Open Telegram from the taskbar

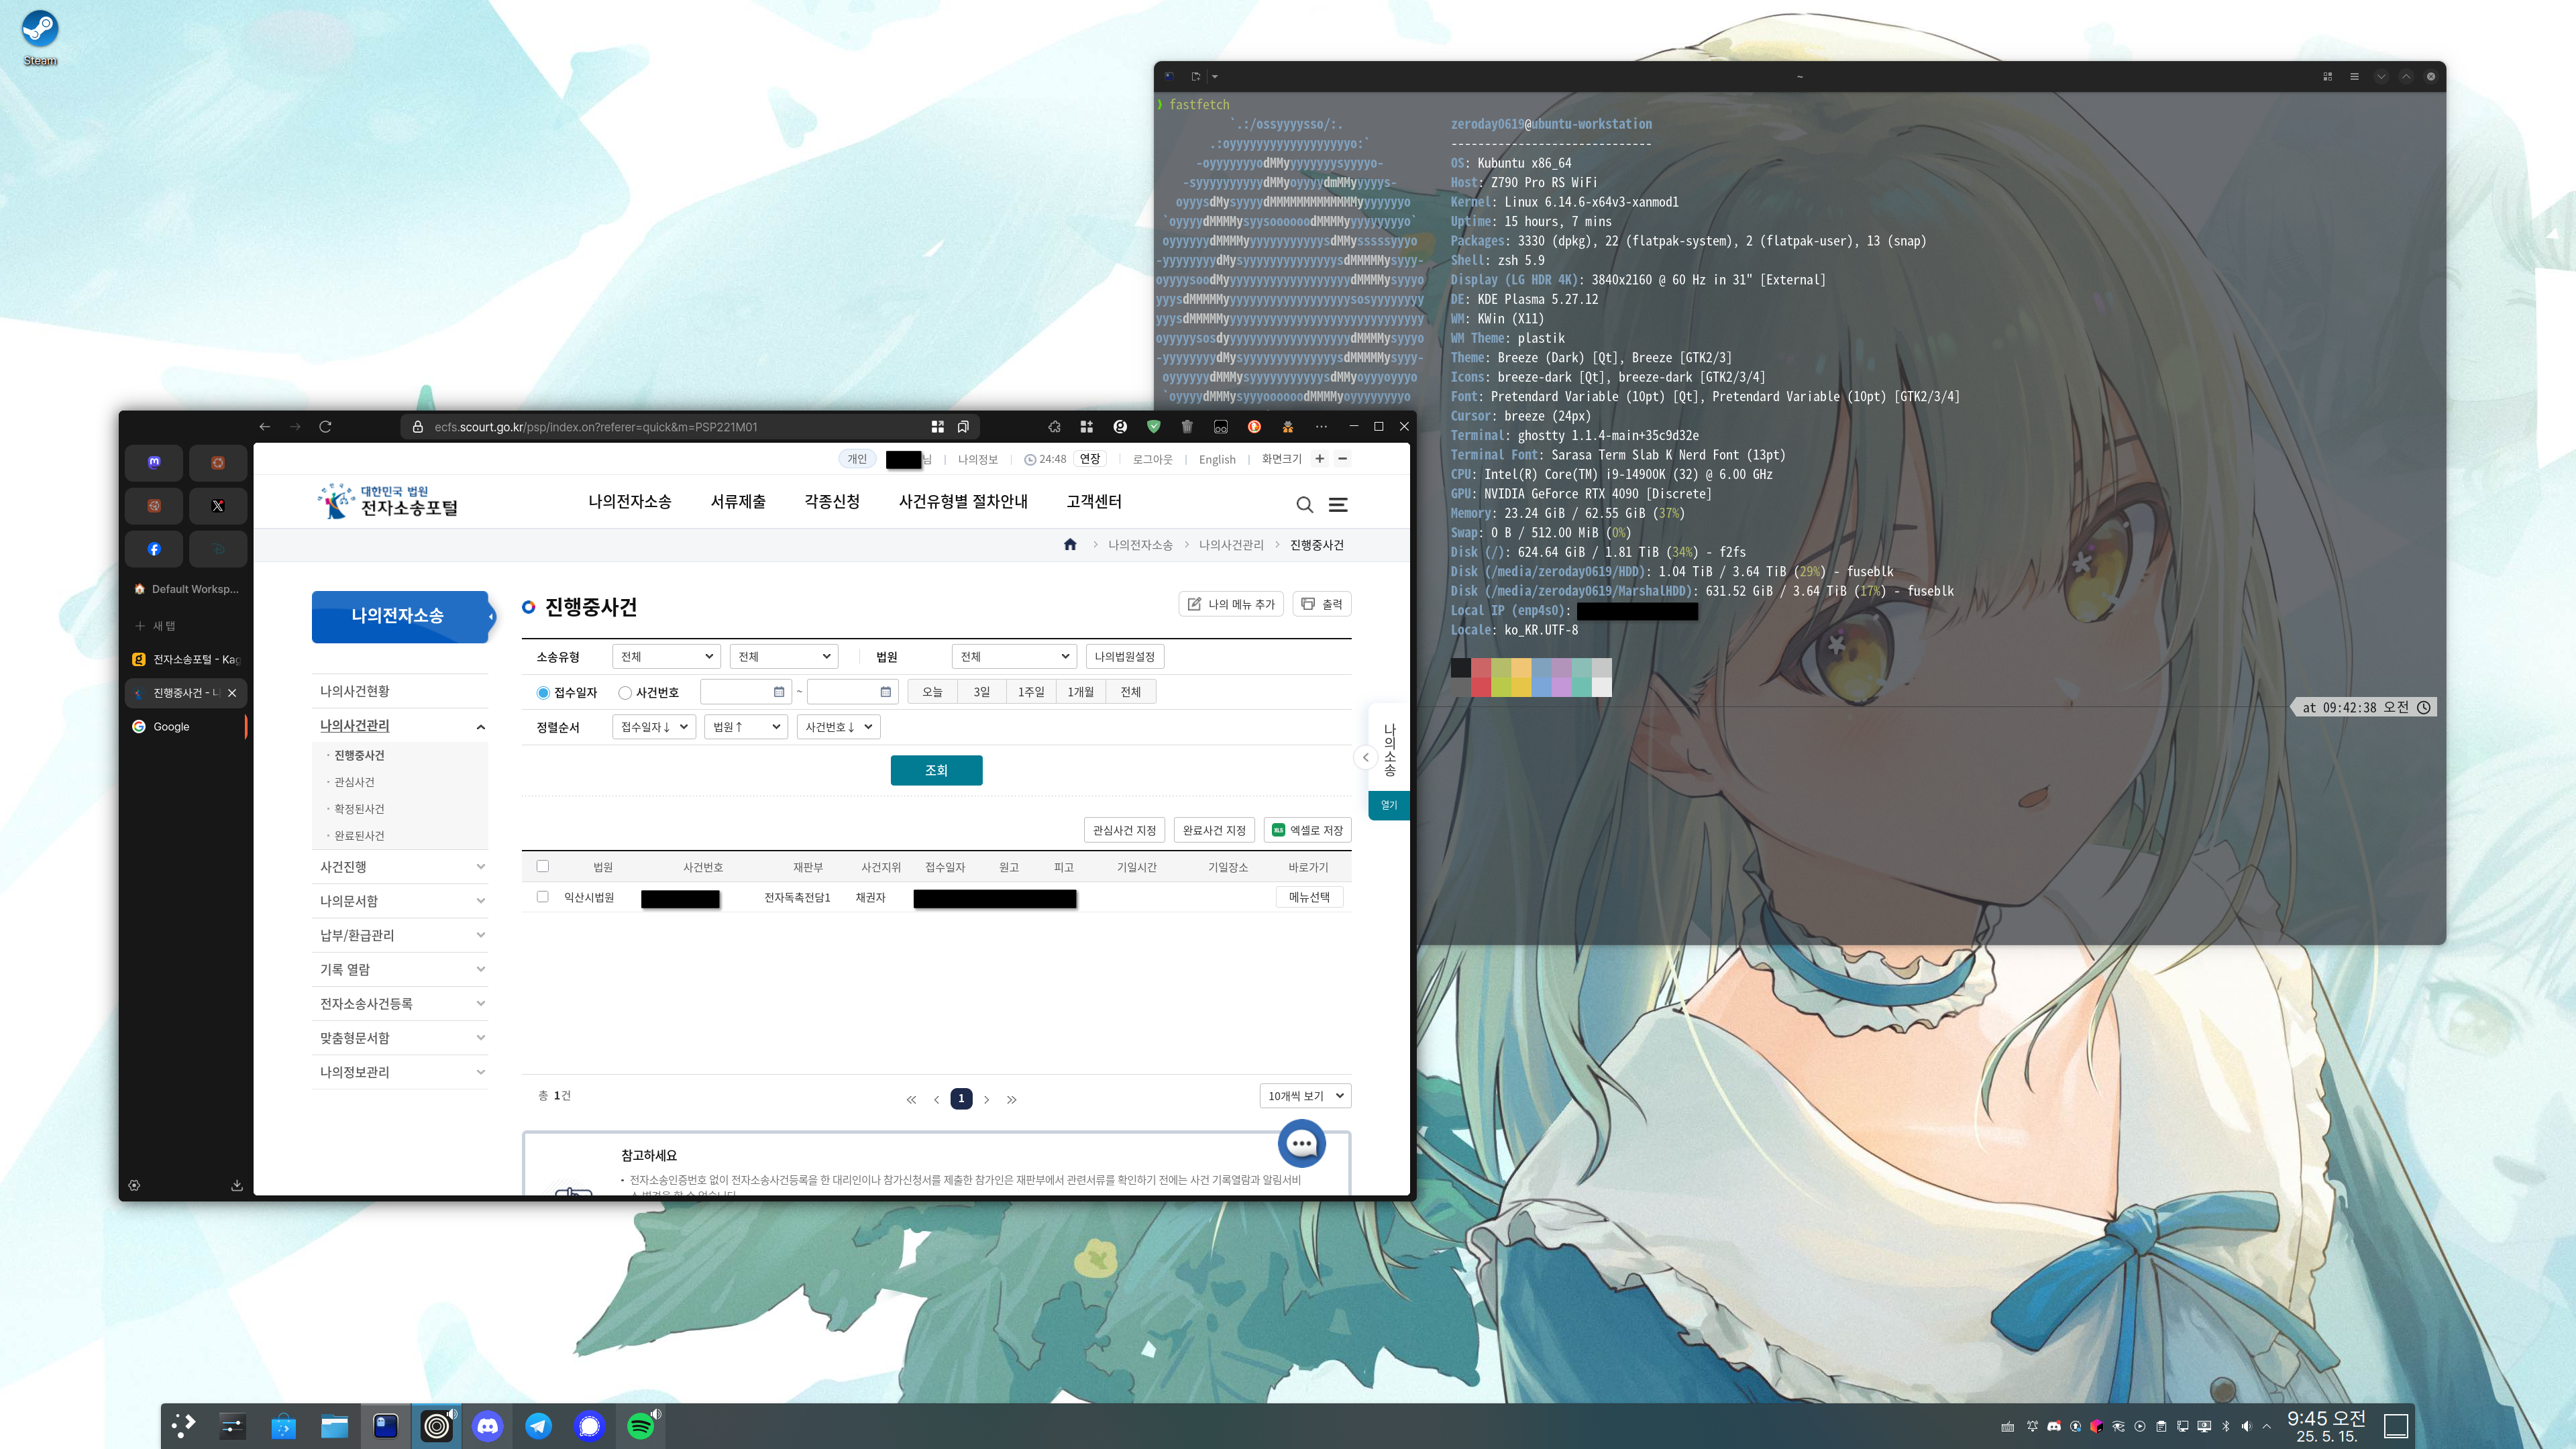(539, 1427)
